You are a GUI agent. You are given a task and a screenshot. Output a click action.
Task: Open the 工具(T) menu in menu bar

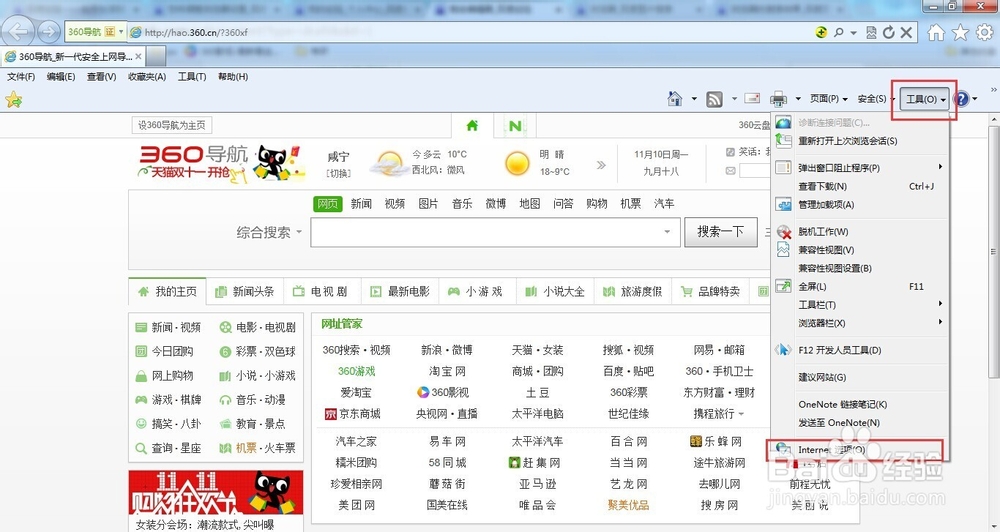192,77
